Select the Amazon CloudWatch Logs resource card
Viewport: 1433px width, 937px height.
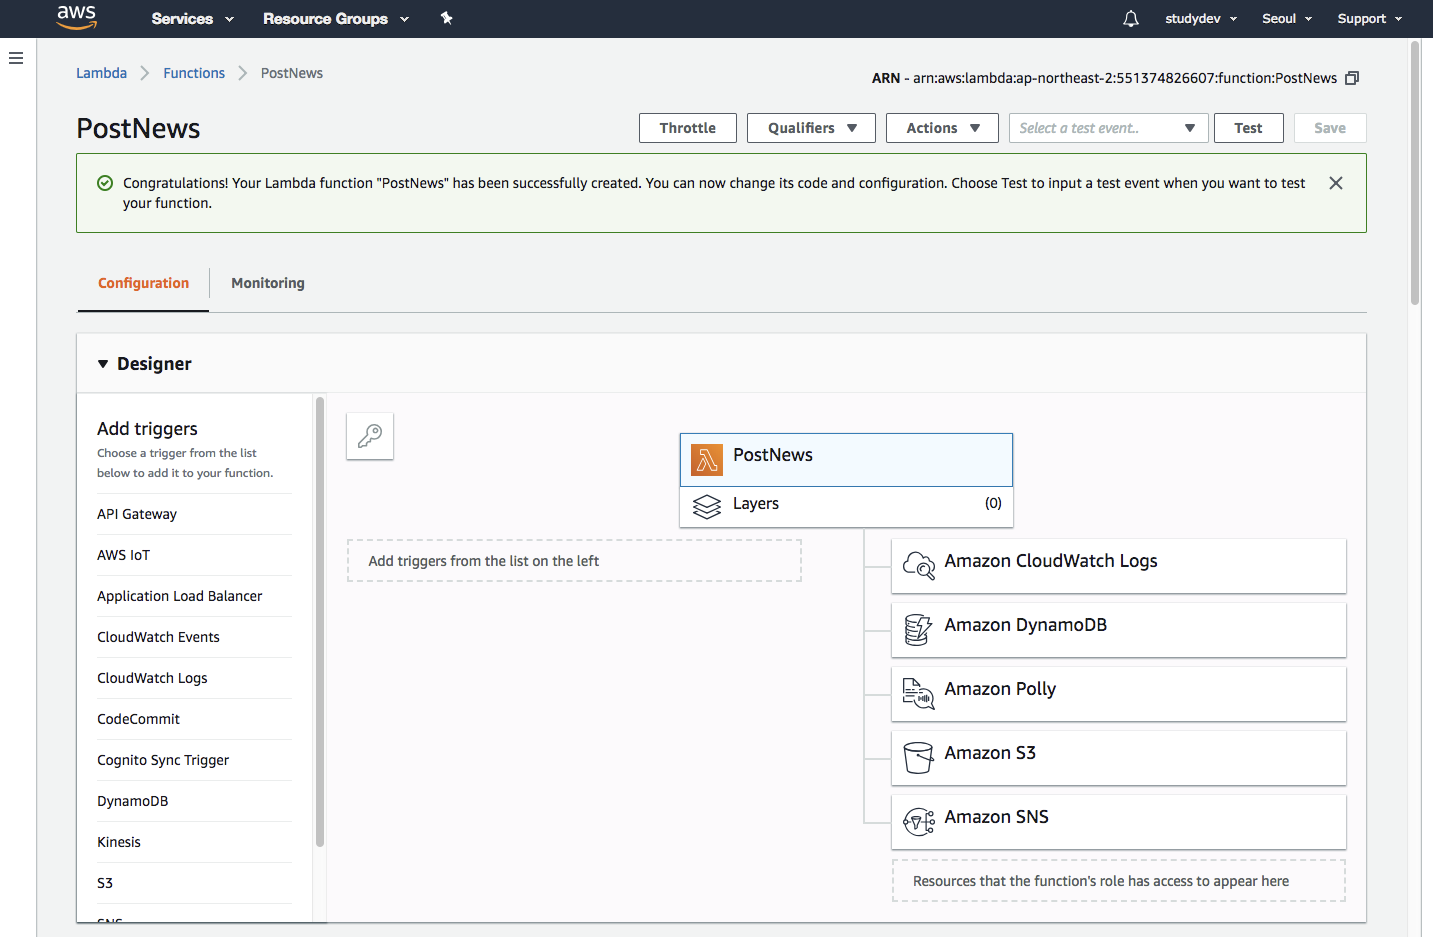pyautogui.click(x=1118, y=566)
